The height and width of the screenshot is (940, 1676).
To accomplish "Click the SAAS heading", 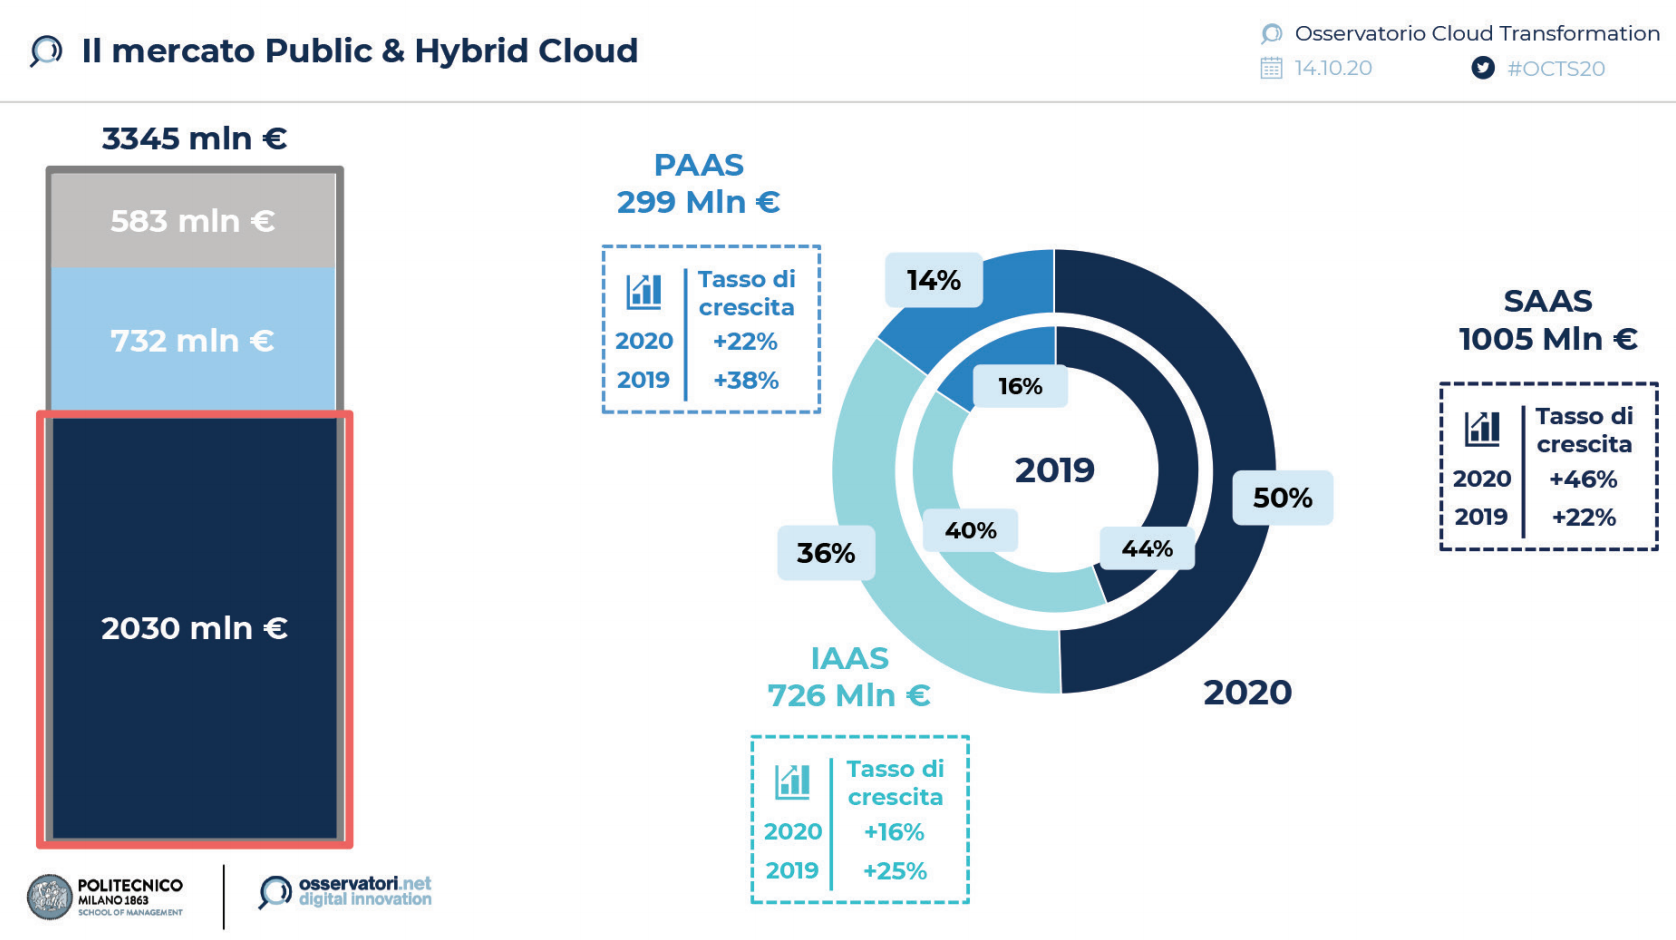I will [x=1548, y=301].
